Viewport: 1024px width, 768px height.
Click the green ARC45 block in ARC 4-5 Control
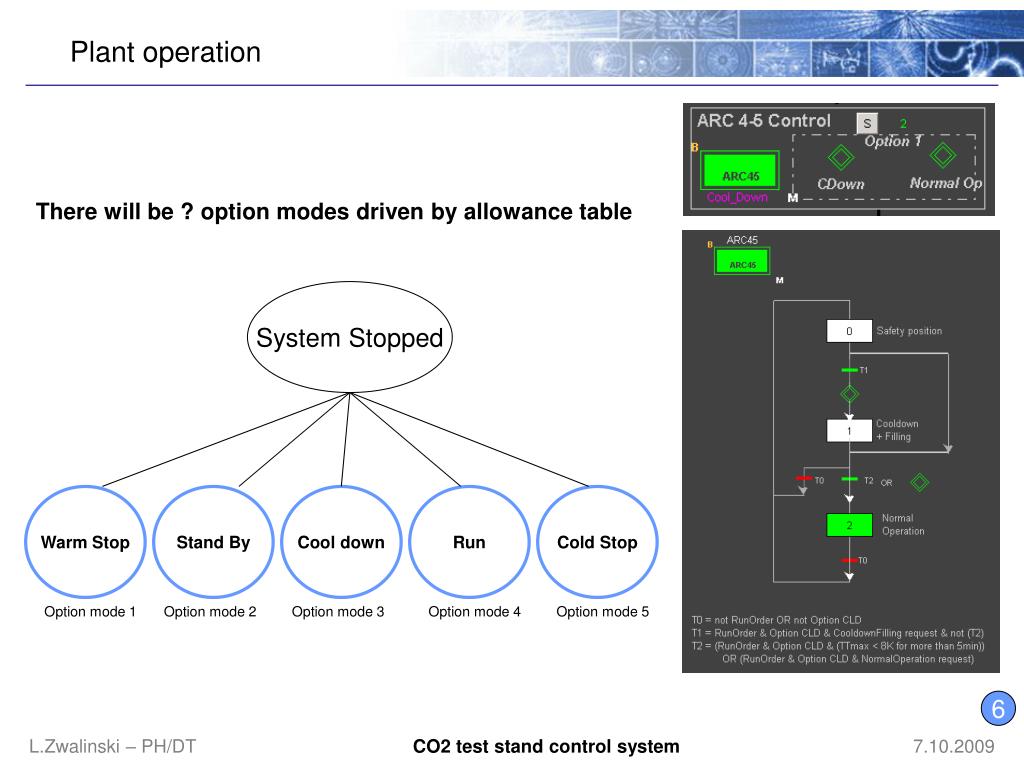point(740,170)
